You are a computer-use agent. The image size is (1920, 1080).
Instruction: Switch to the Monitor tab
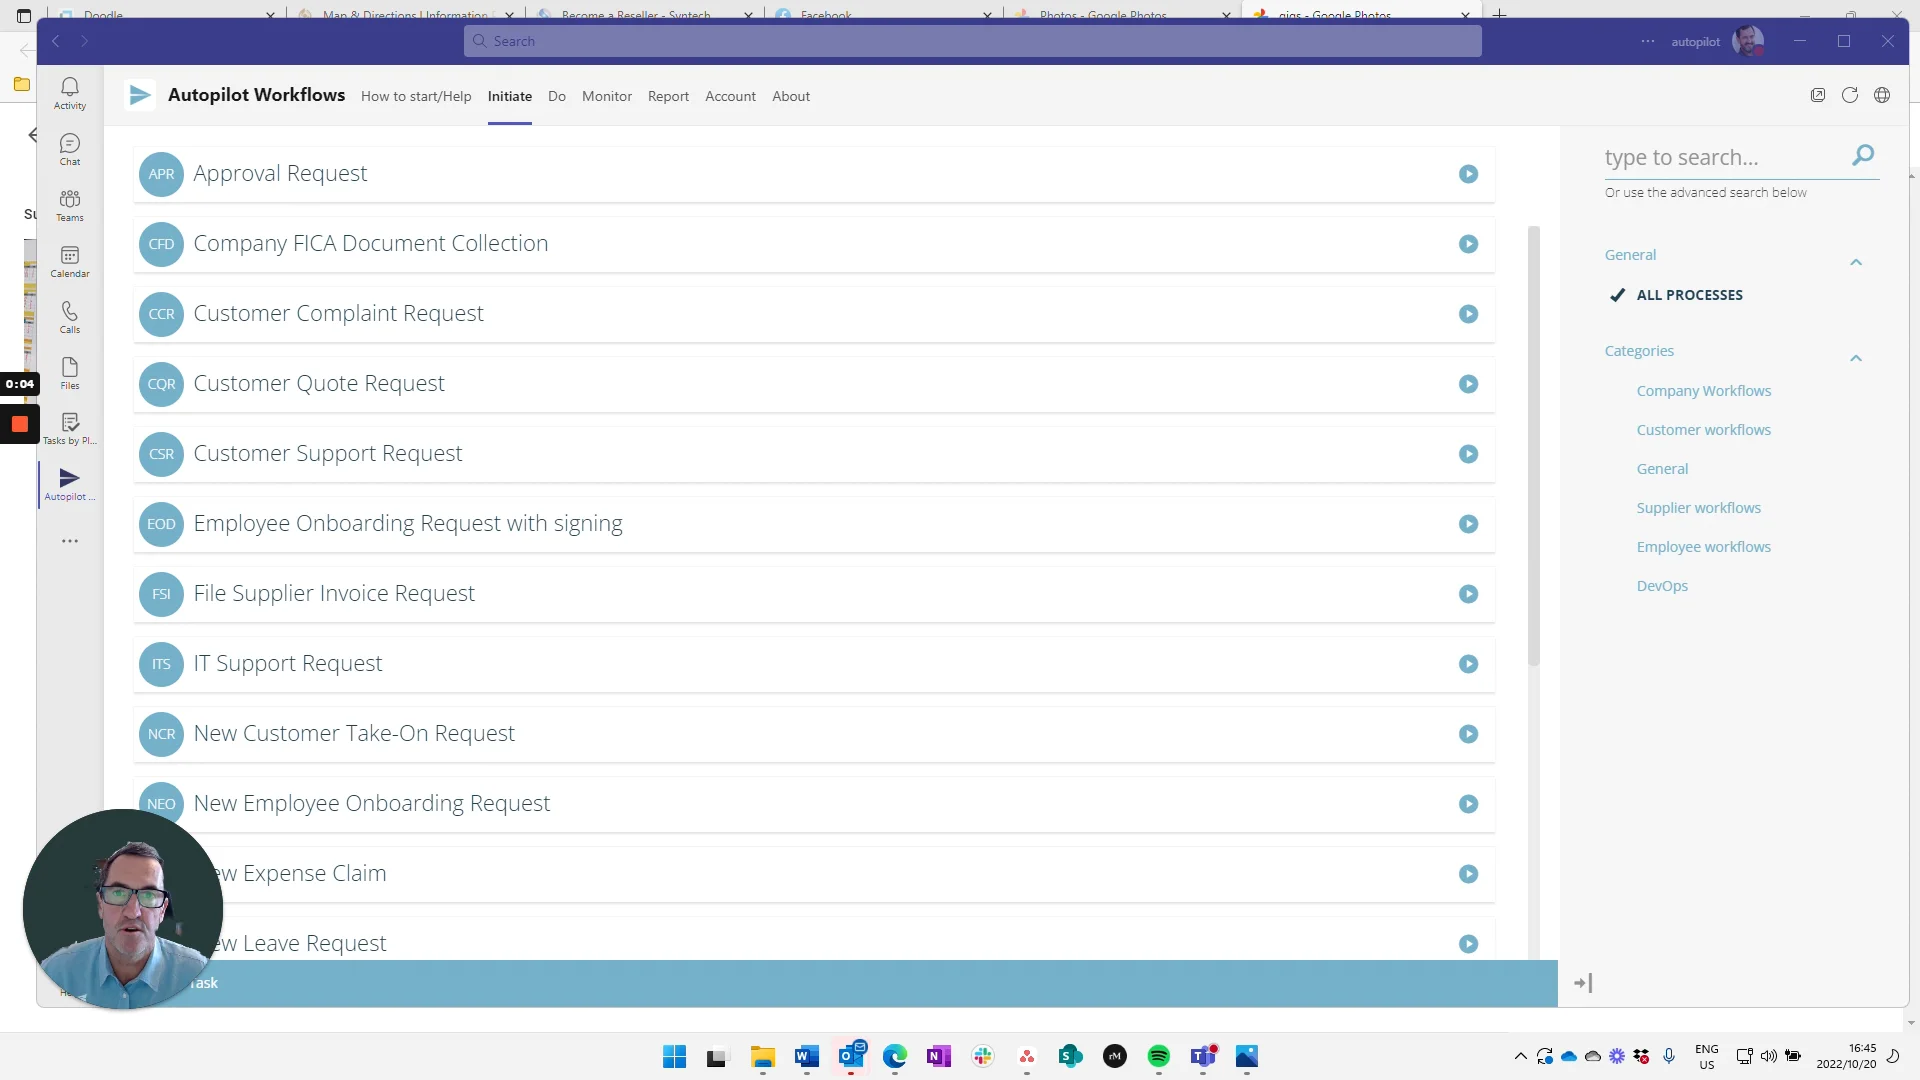[606, 96]
